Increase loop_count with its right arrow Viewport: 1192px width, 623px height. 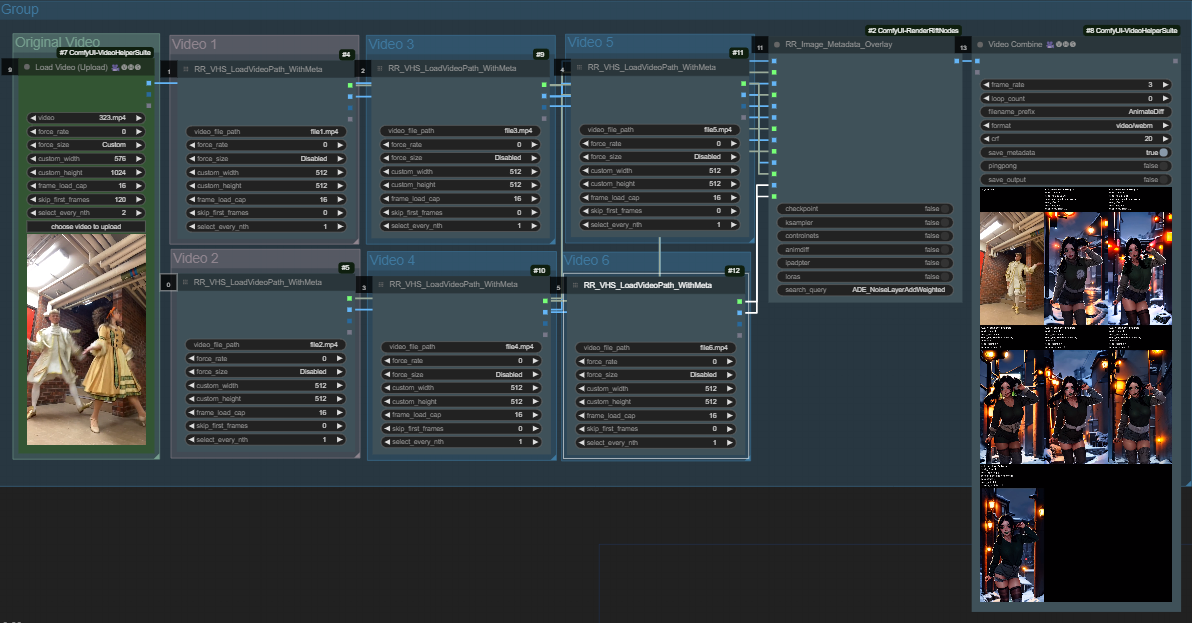click(x=1165, y=99)
